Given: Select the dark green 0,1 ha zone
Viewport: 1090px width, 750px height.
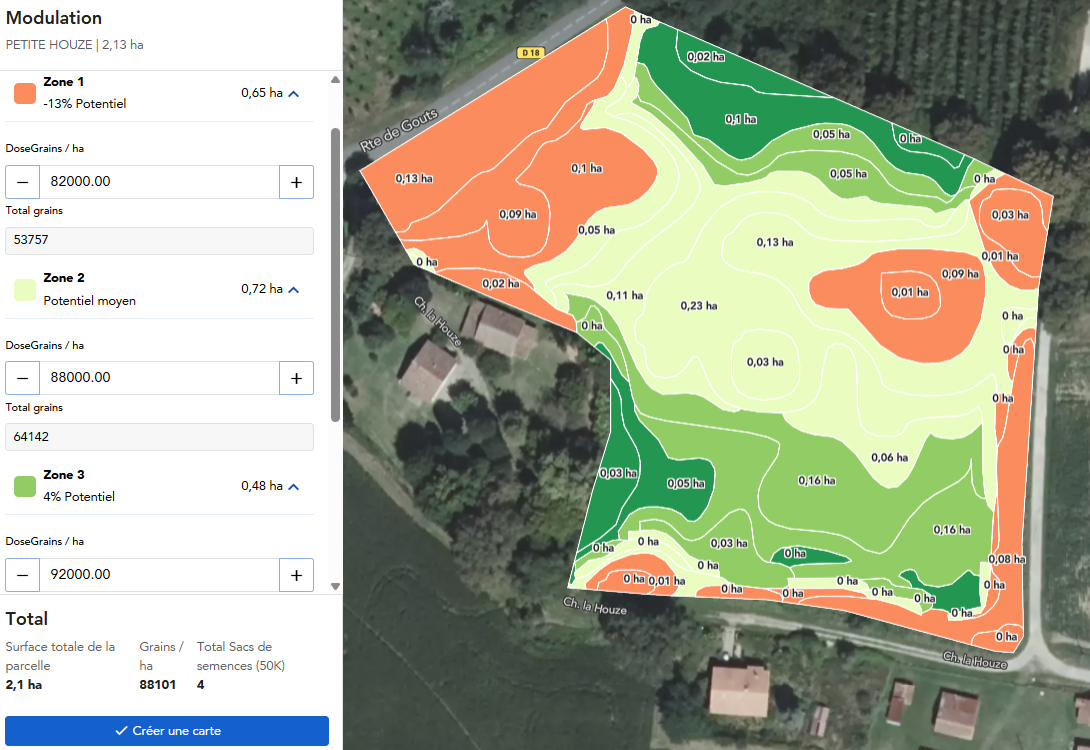Looking at the screenshot, I should click(740, 120).
